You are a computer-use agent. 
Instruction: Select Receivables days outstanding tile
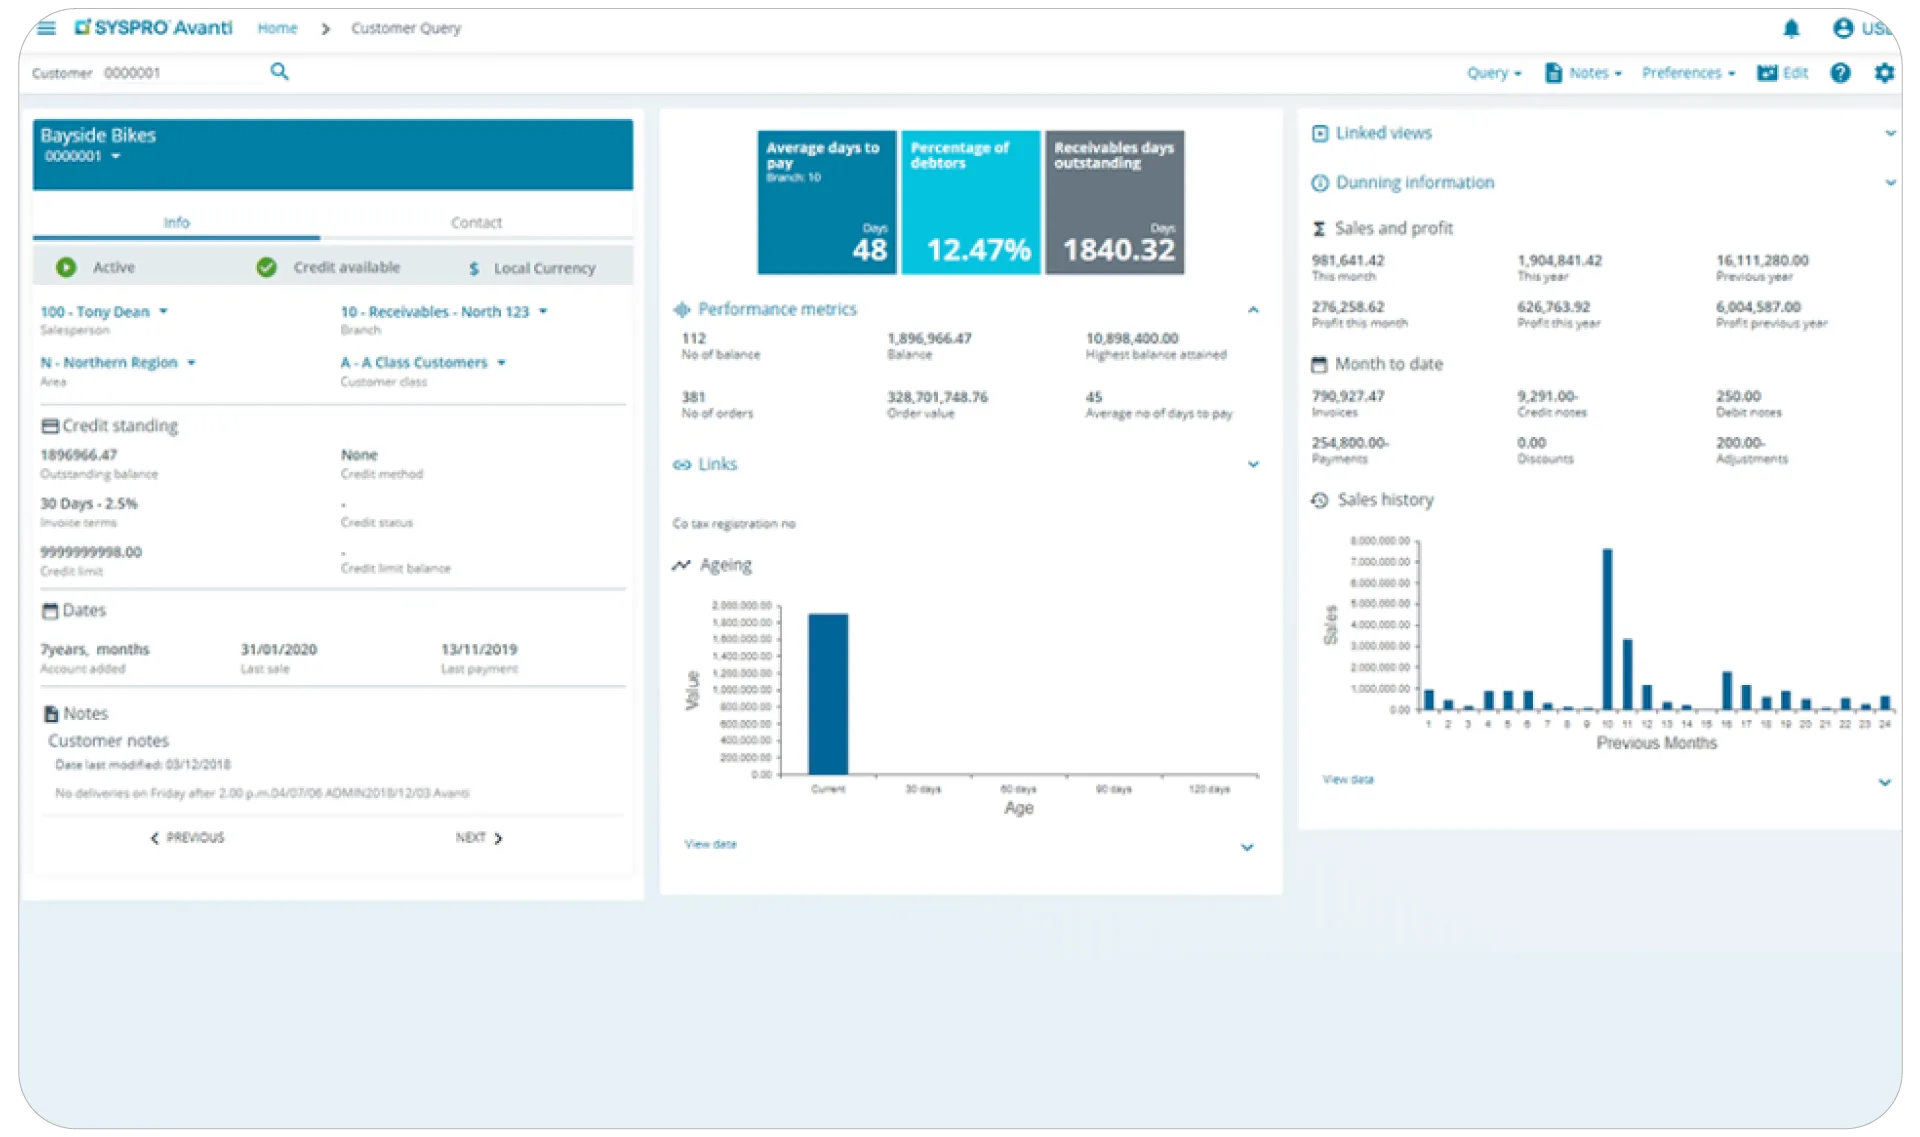(1114, 202)
